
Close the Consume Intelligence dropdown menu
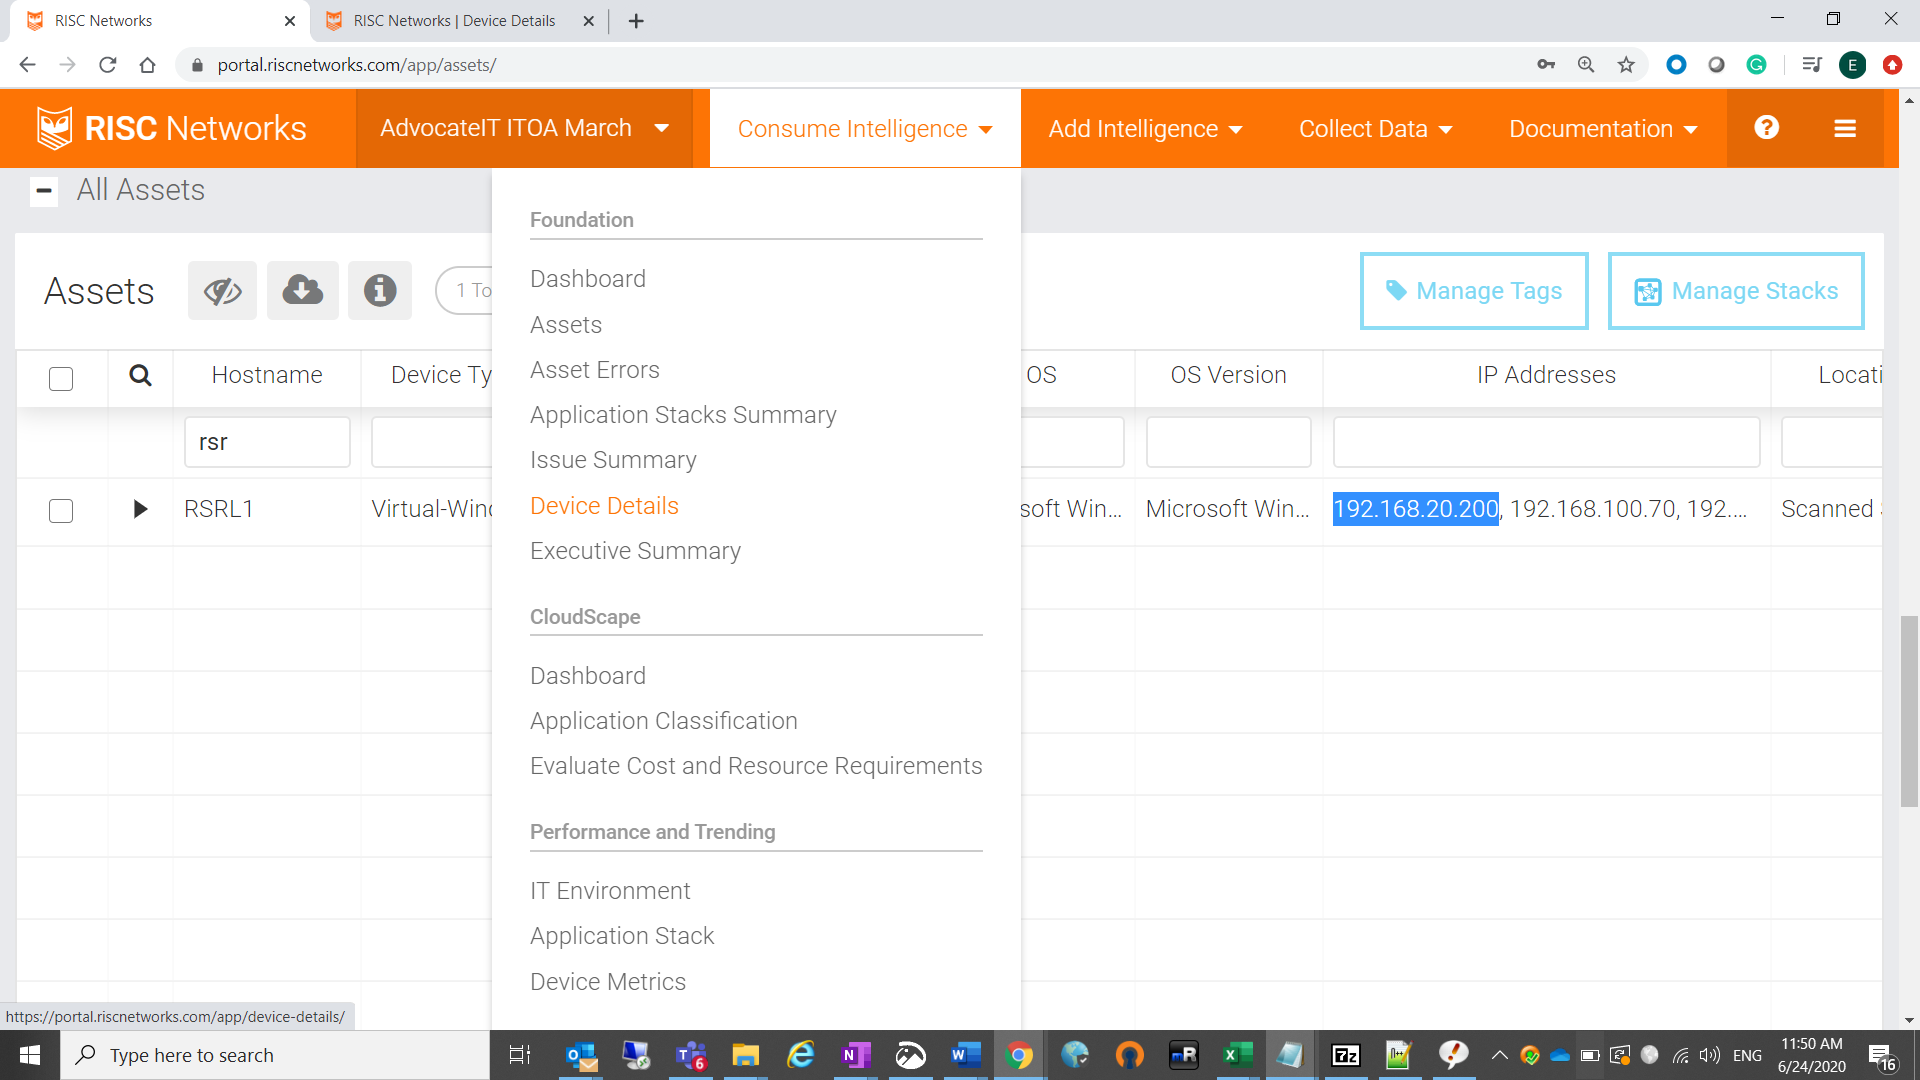865,129
